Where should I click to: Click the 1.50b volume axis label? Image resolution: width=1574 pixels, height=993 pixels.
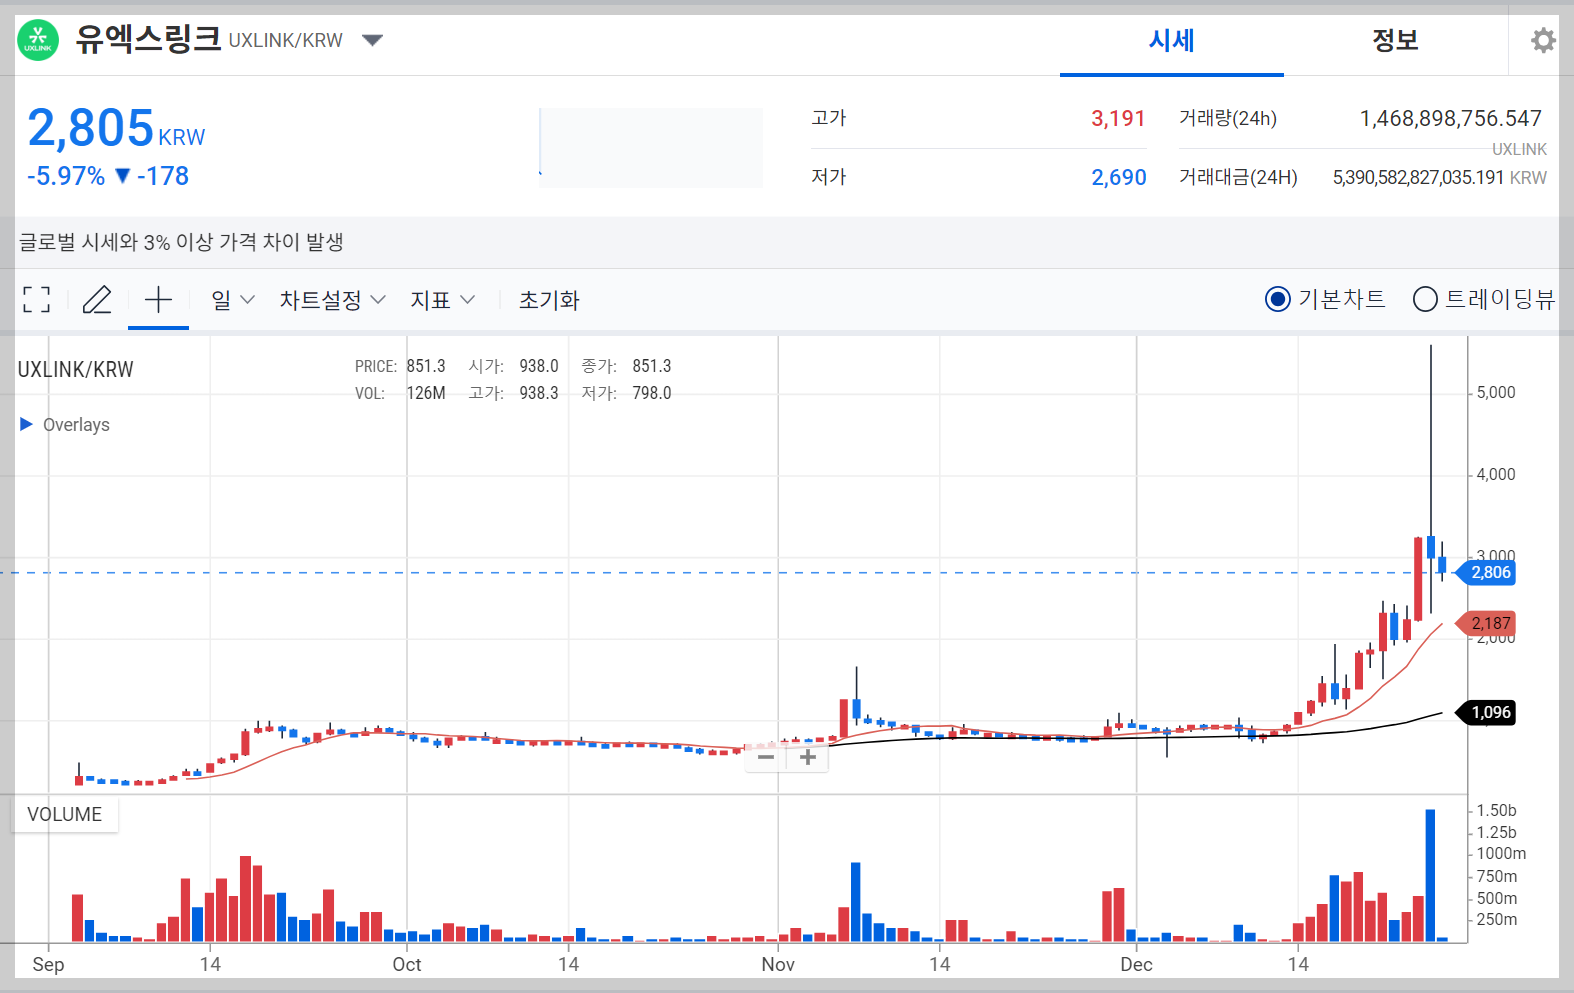tap(1496, 810)
